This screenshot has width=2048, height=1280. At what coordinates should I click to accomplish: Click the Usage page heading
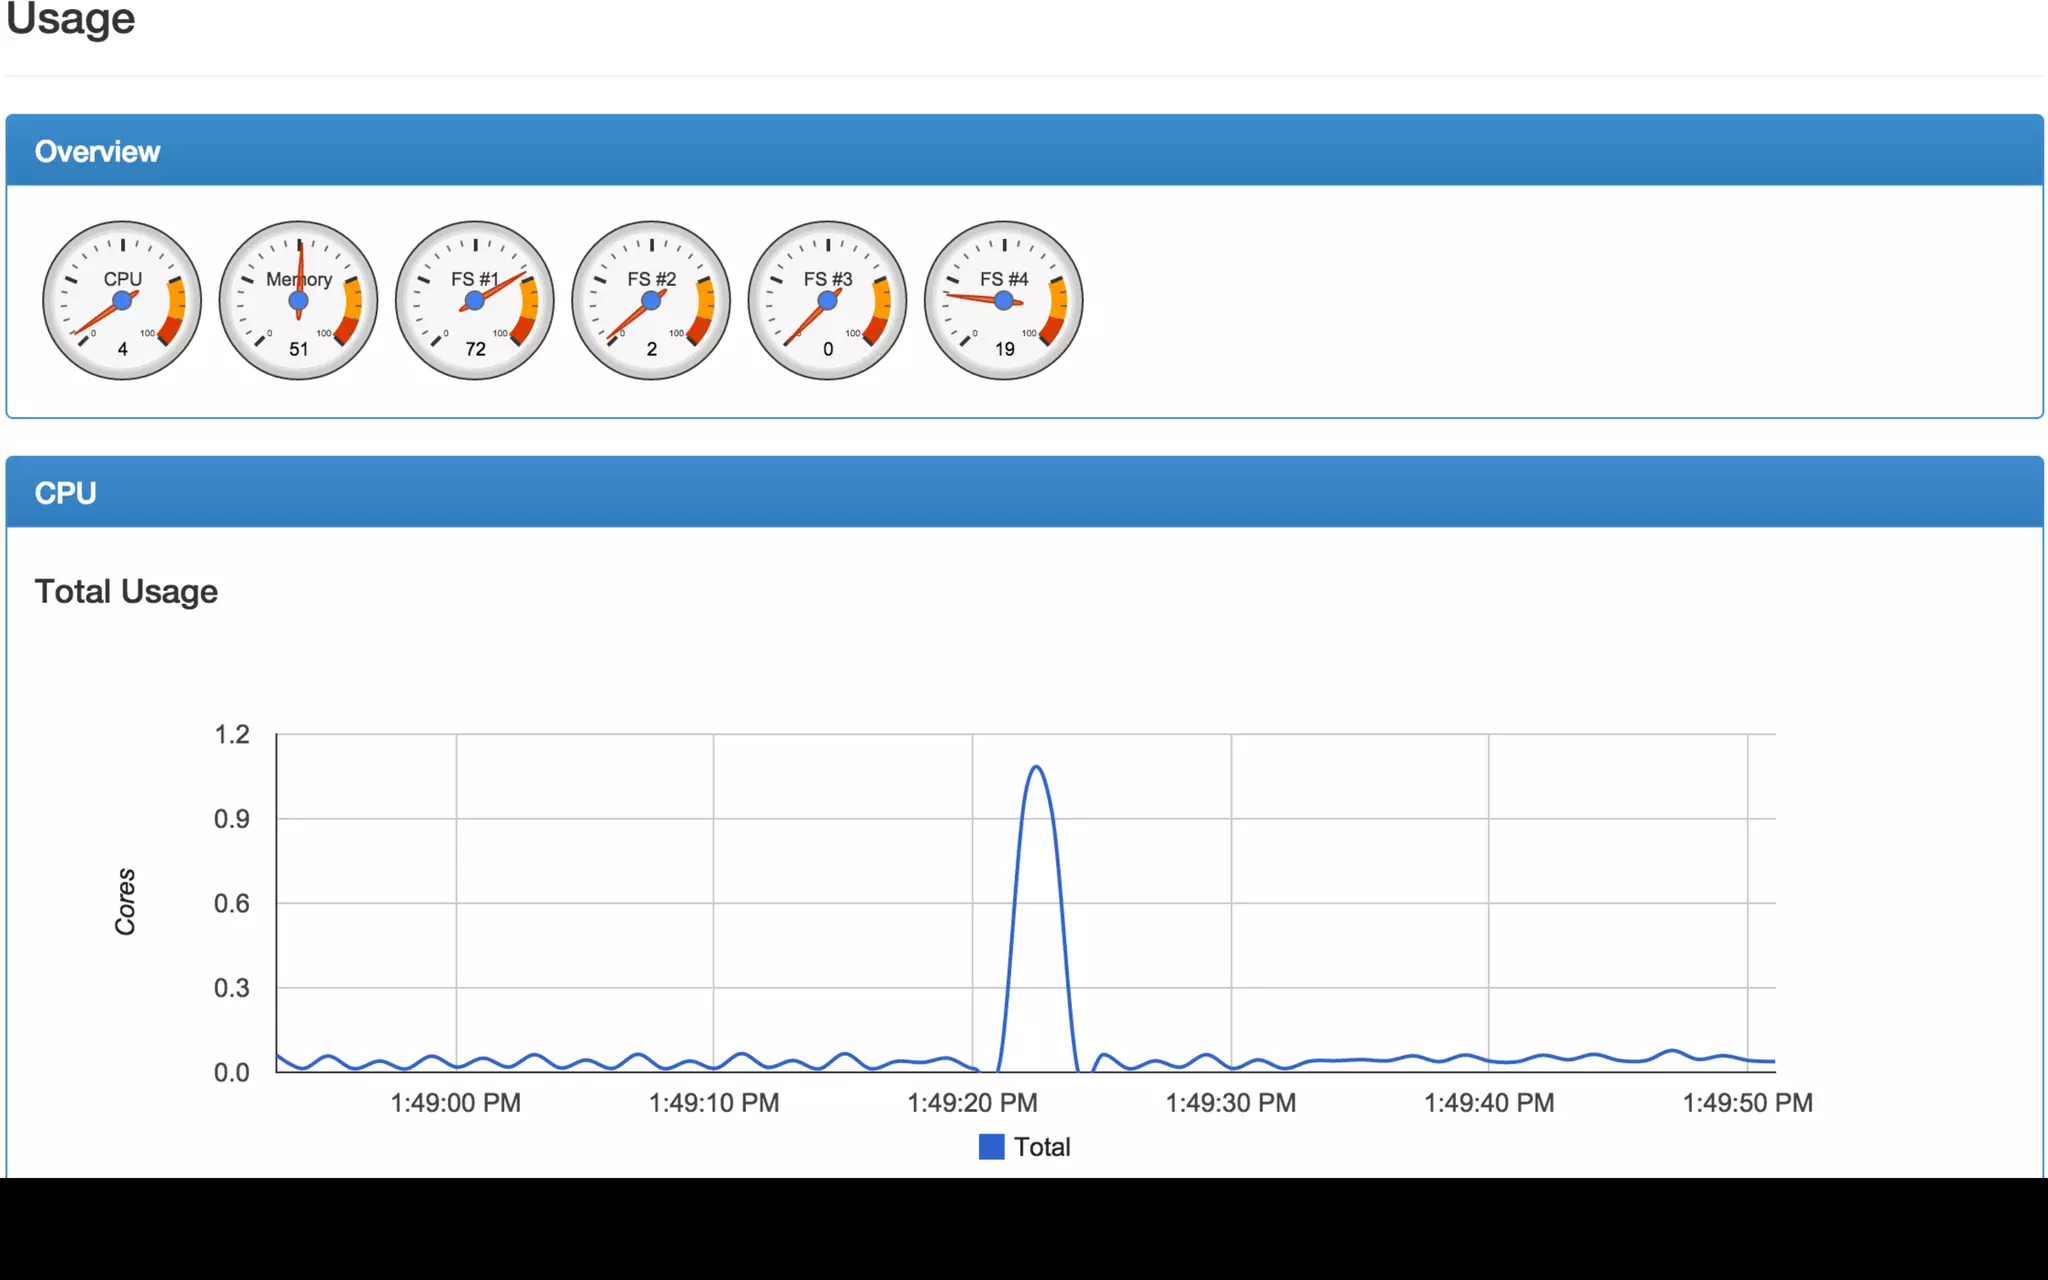pos(70,20)
